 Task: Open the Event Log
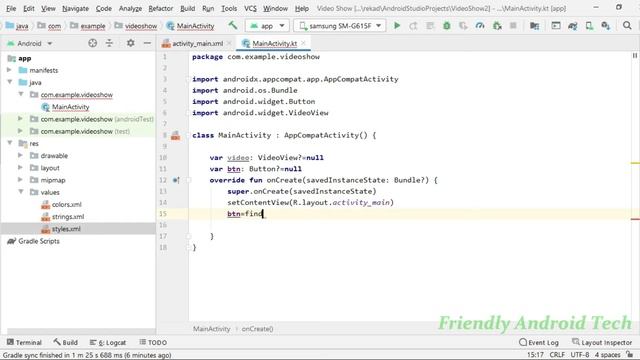[539, 342]
